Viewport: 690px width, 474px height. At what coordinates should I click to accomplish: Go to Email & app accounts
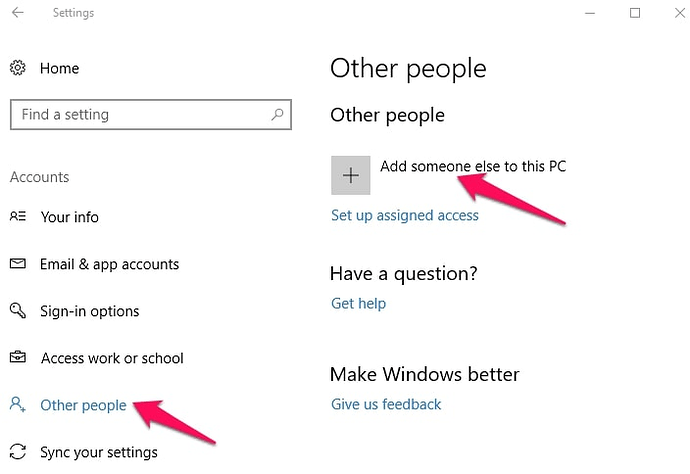[x=110, y=264]
